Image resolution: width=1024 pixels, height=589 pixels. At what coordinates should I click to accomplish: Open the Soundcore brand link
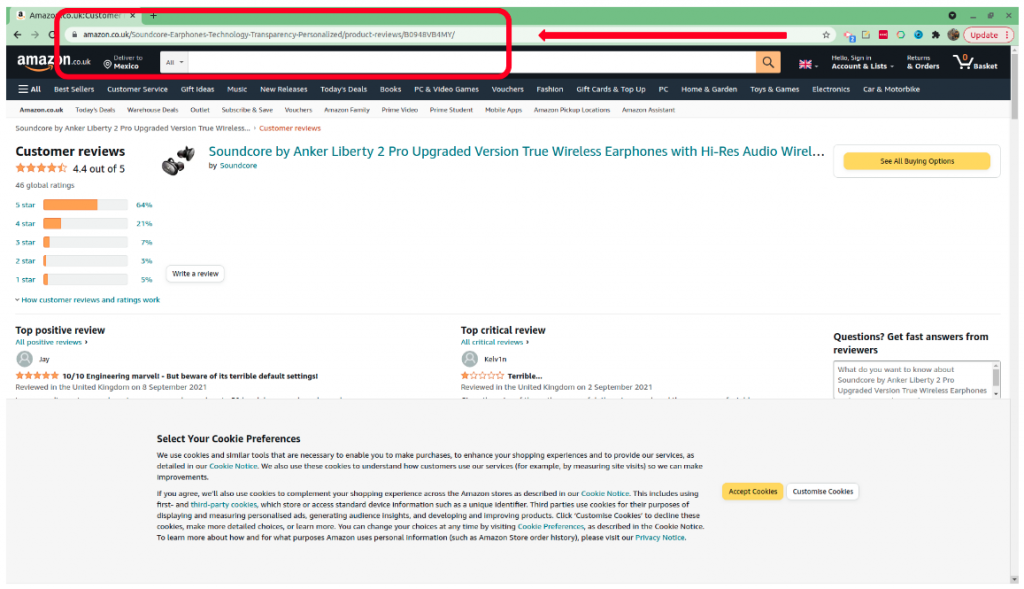click(x=238, y=166)
